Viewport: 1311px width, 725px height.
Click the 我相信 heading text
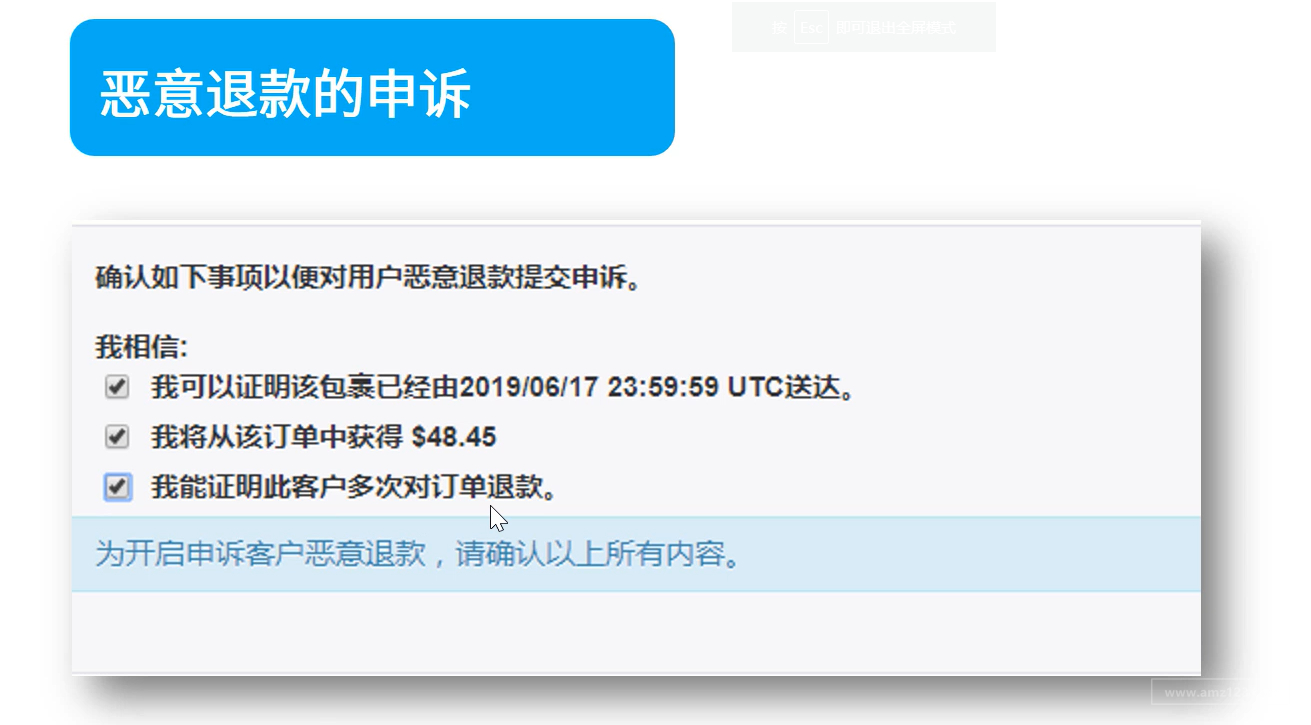tap(142, 347)
